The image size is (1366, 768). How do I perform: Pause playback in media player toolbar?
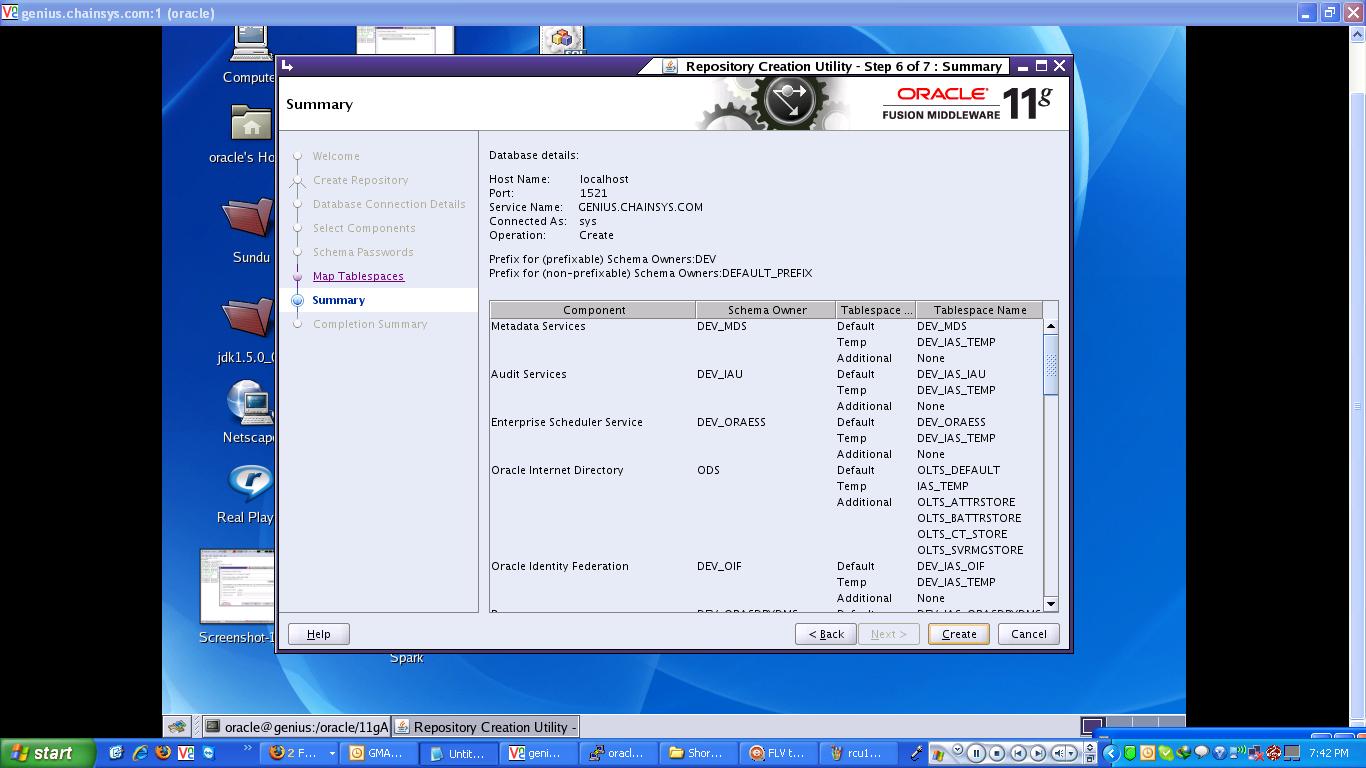pos(976,753)
